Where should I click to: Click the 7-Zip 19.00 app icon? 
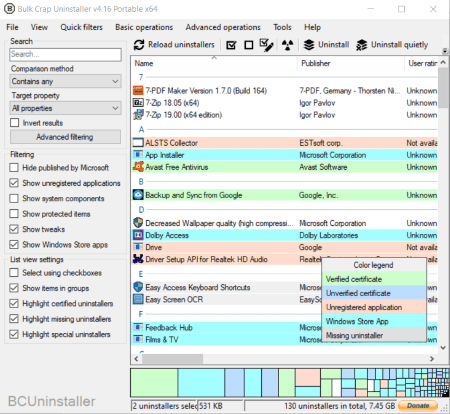(x=138, y=115)
